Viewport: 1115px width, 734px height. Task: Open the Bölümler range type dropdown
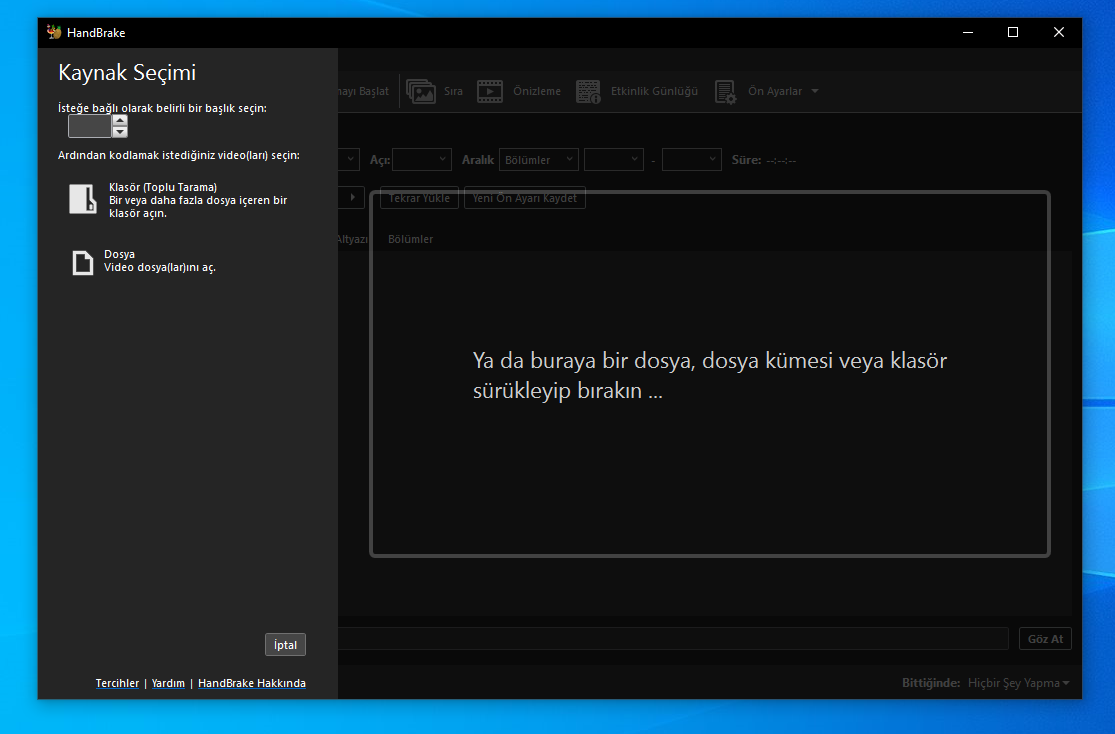point(538,159)
